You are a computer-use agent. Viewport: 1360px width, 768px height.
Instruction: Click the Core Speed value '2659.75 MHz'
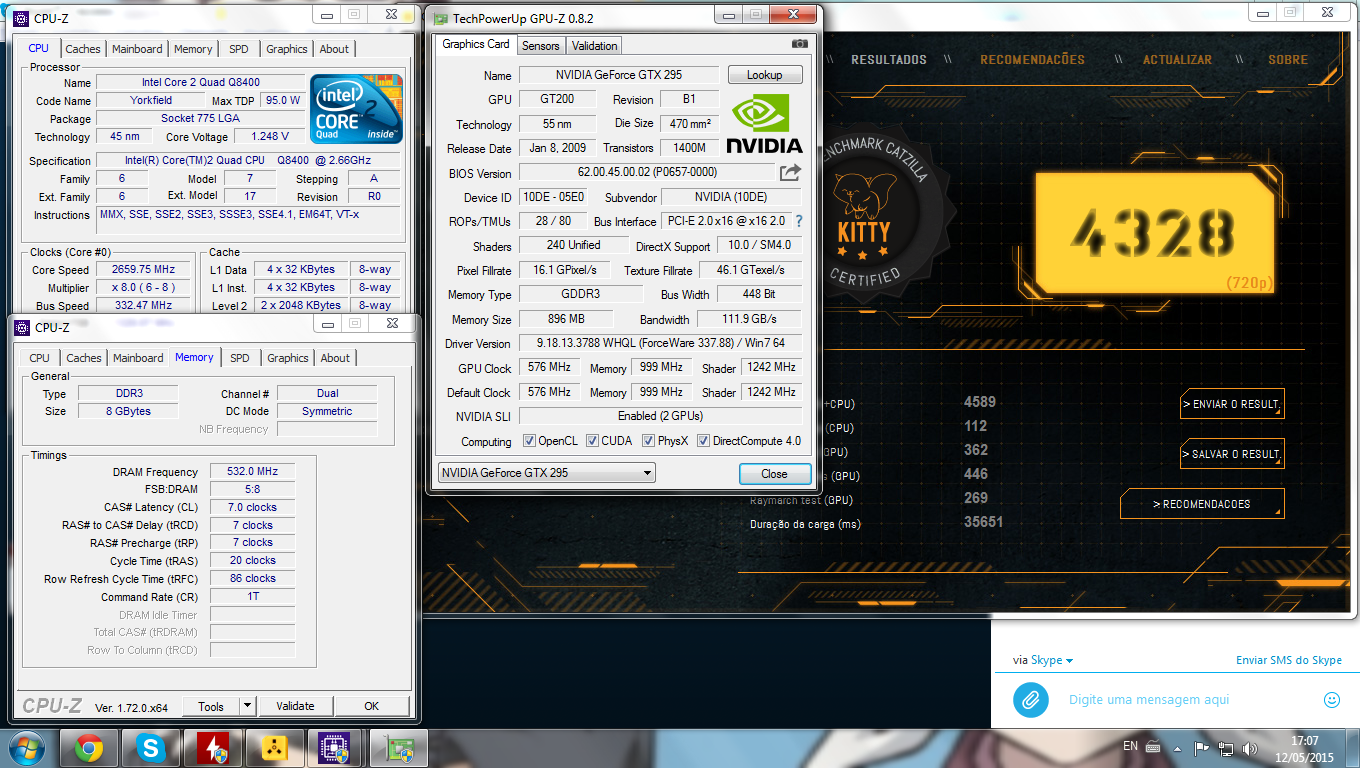click(145, 270)
